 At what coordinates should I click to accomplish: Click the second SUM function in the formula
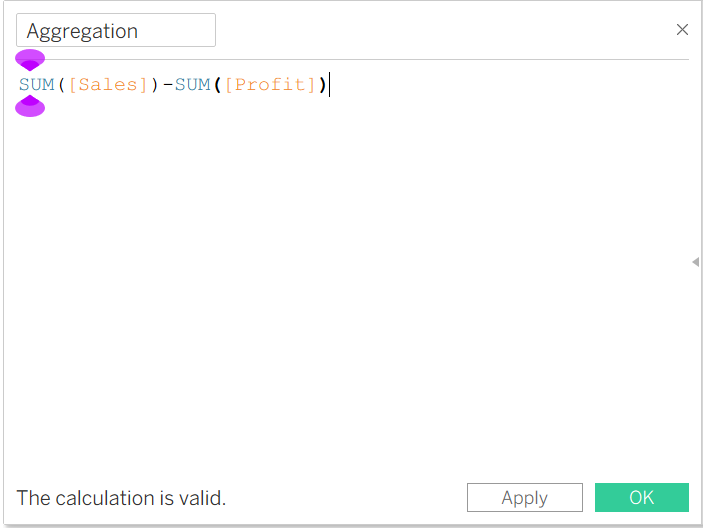click(x=192, y=84)
